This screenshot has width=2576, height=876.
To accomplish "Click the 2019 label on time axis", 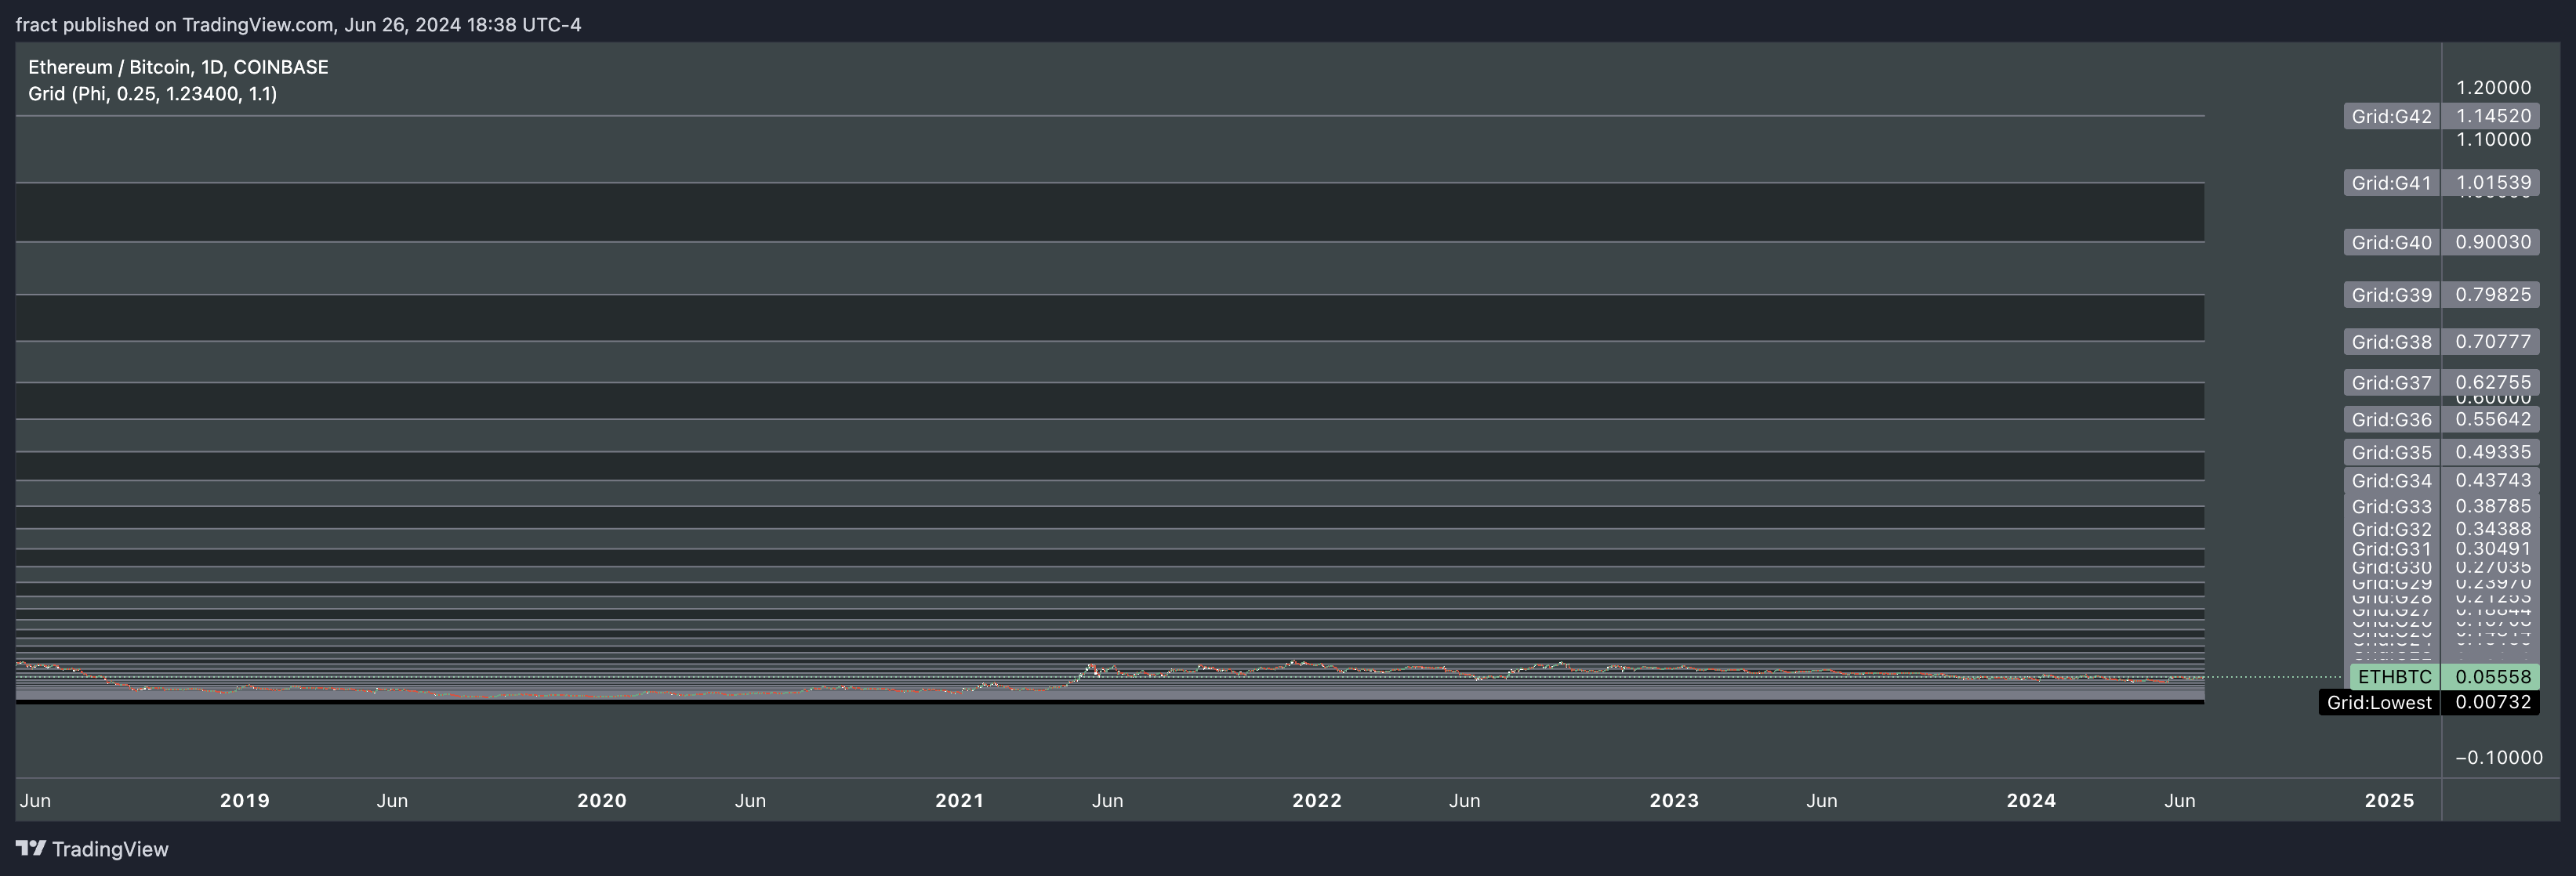I will tap(245, 800).
